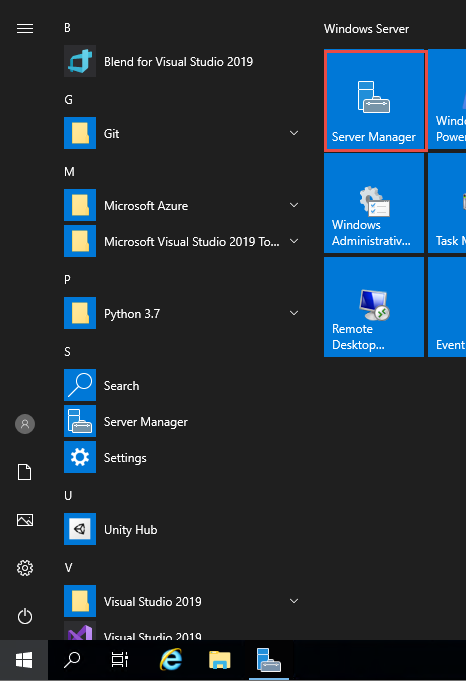466x681 pixels.
Task: Click the 'Unity Hub' text label
Action: coord(131,530)
